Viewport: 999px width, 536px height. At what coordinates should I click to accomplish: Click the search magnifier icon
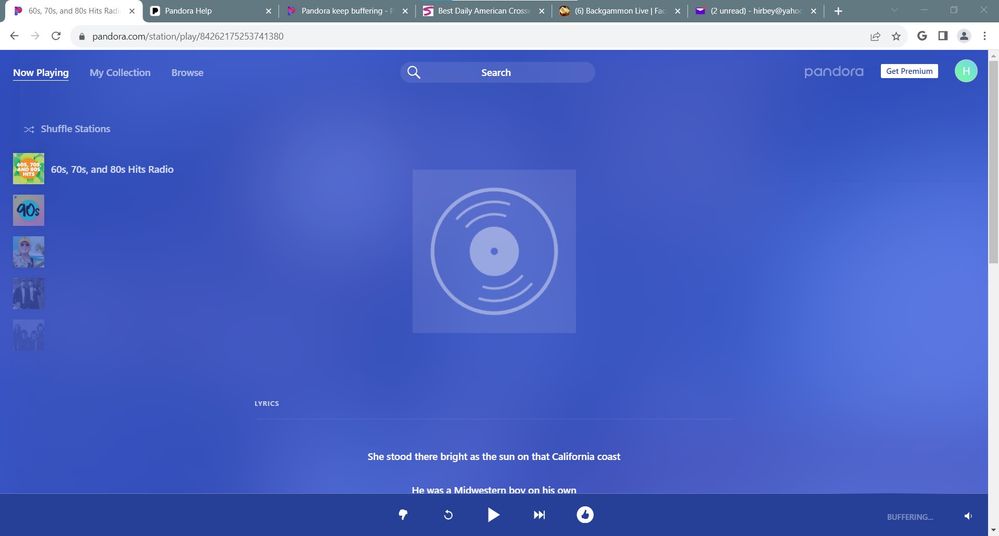click(413, 73)
